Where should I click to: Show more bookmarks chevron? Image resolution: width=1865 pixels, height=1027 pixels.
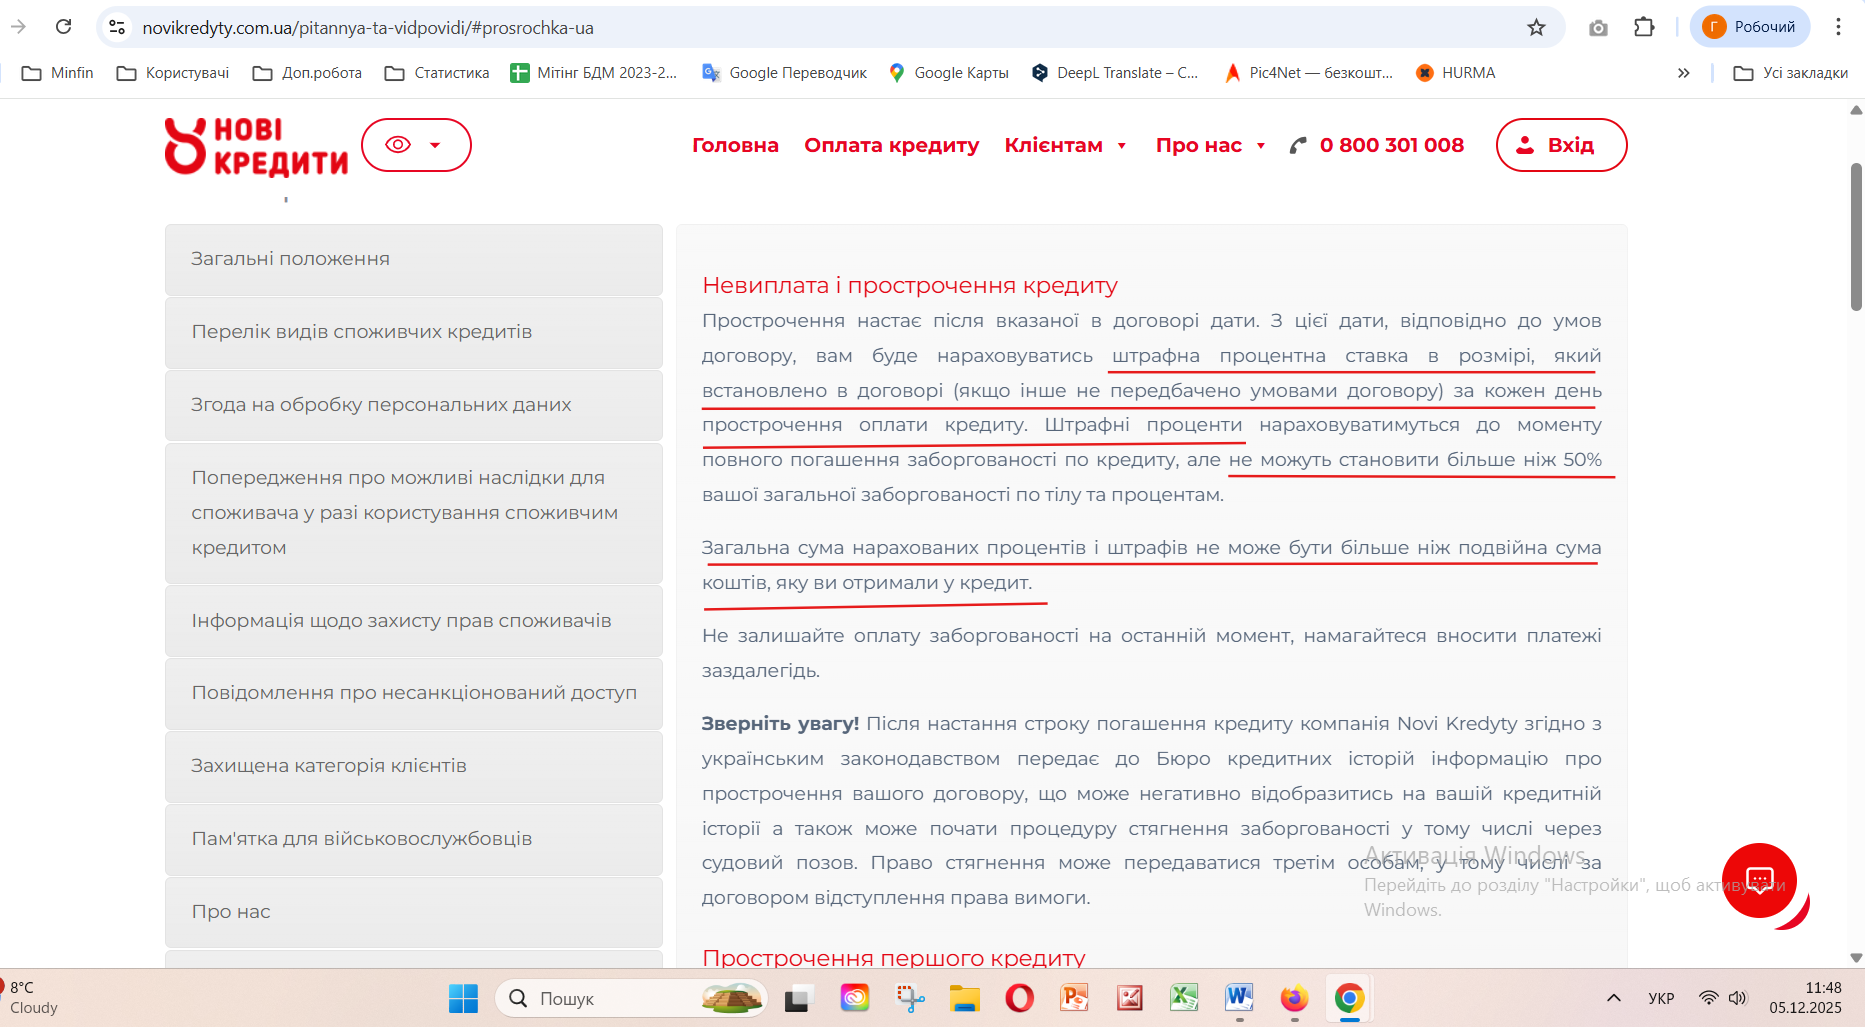pyautogui.click(x=1684, y=73)
